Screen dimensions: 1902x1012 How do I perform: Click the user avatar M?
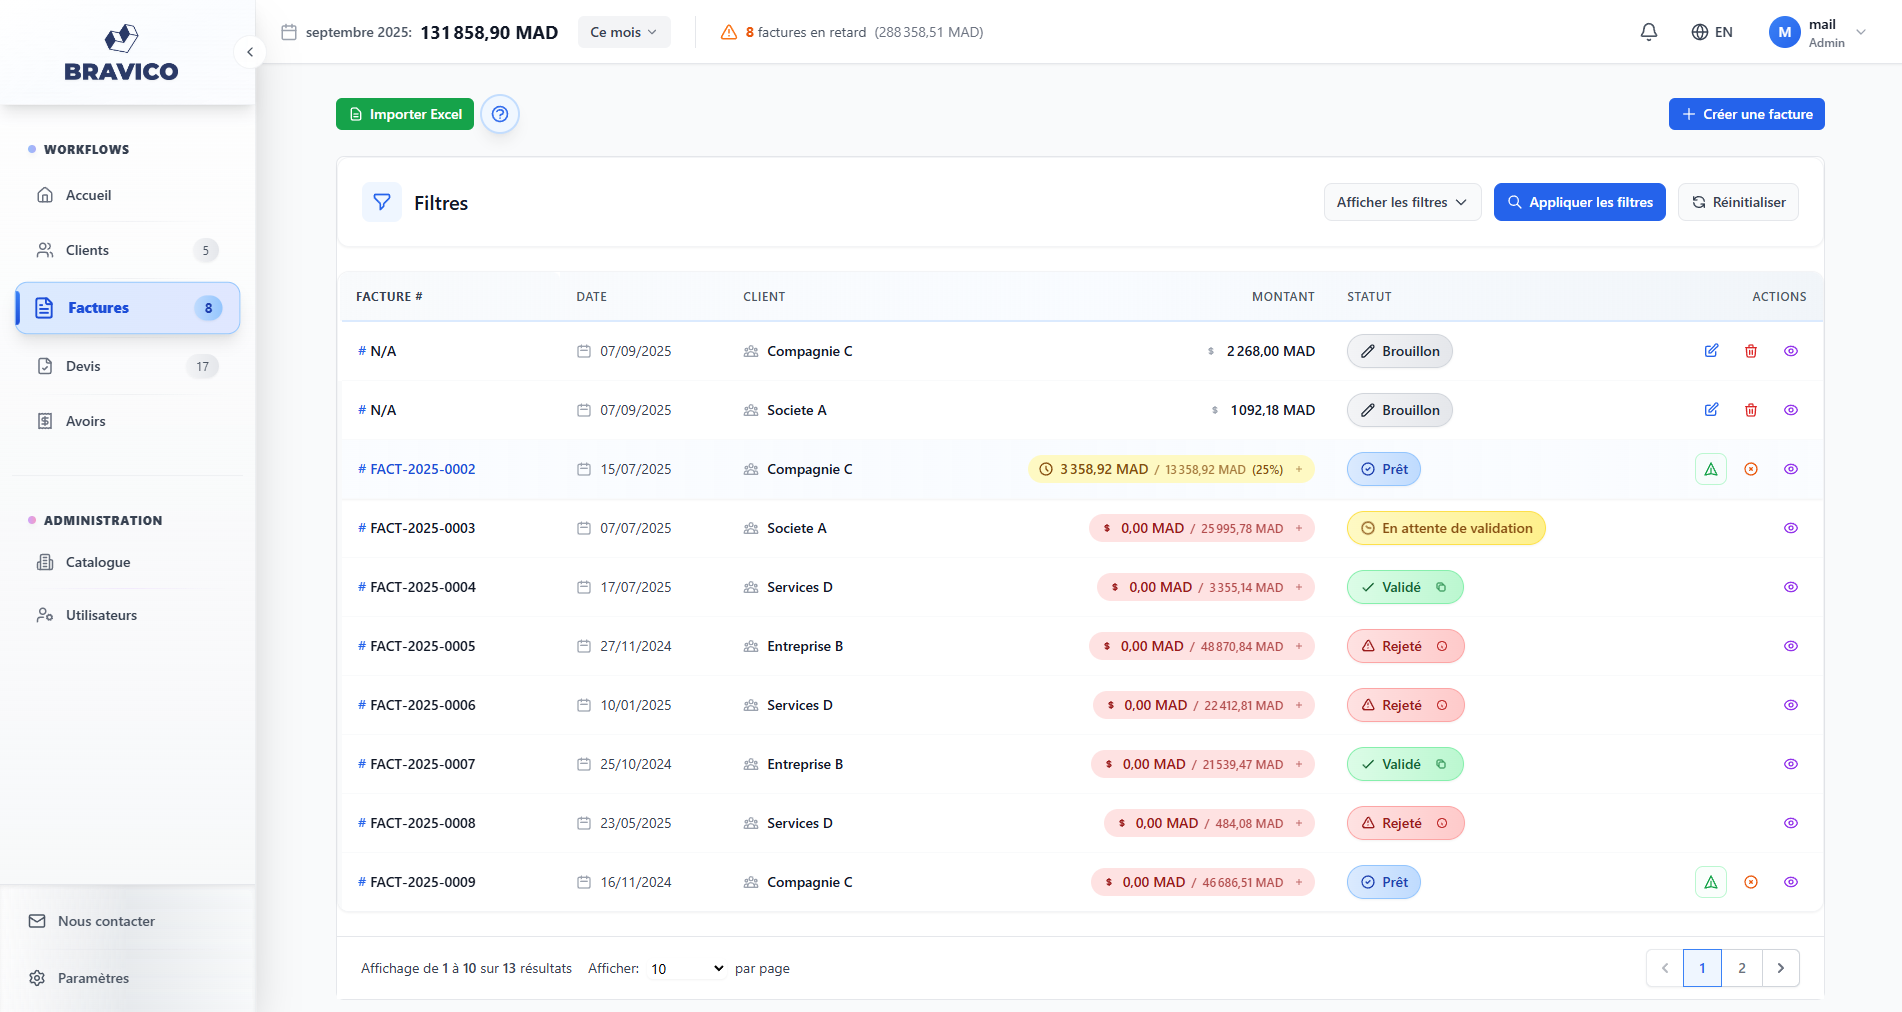coord(1785,32)
